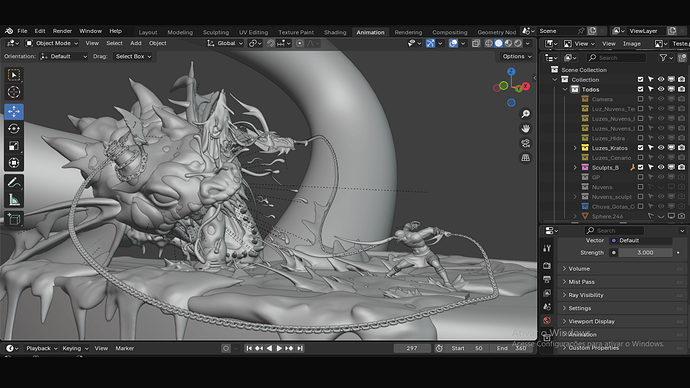Screen dimensions: 690x388
Task: Jump to the previous keyframe
Action: [x=259, y=348]
